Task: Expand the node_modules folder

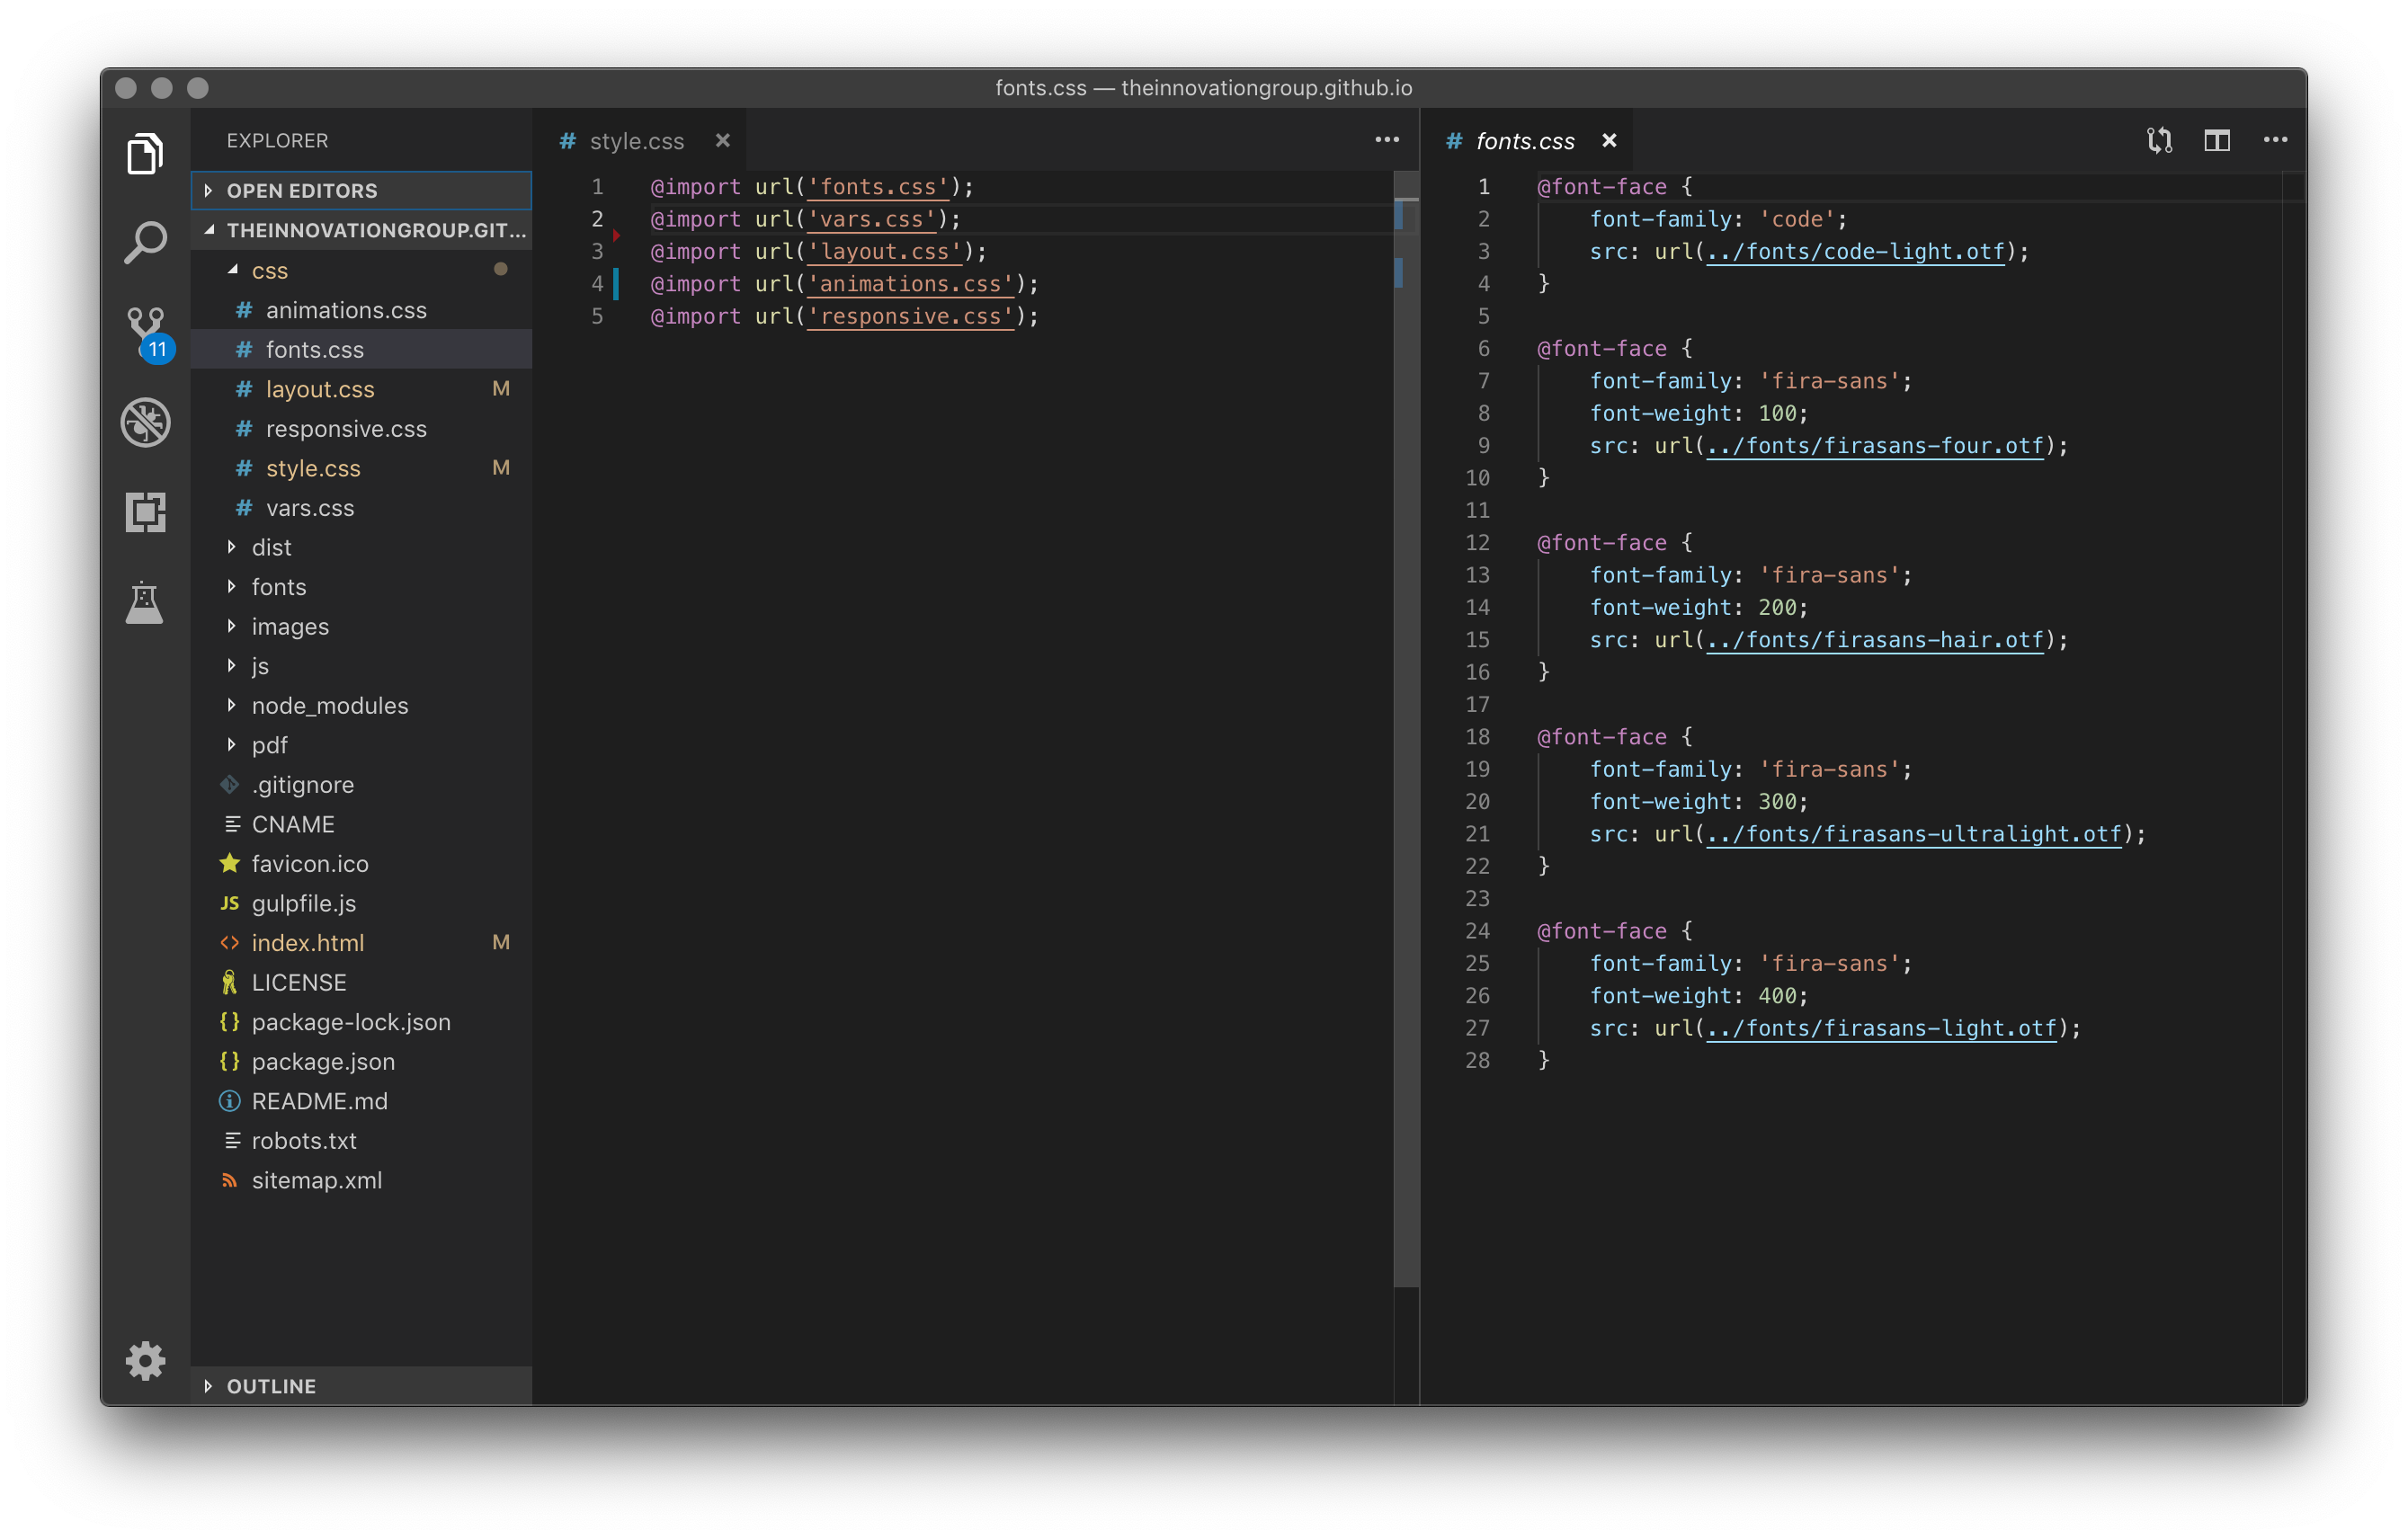Action: point(329,705)
